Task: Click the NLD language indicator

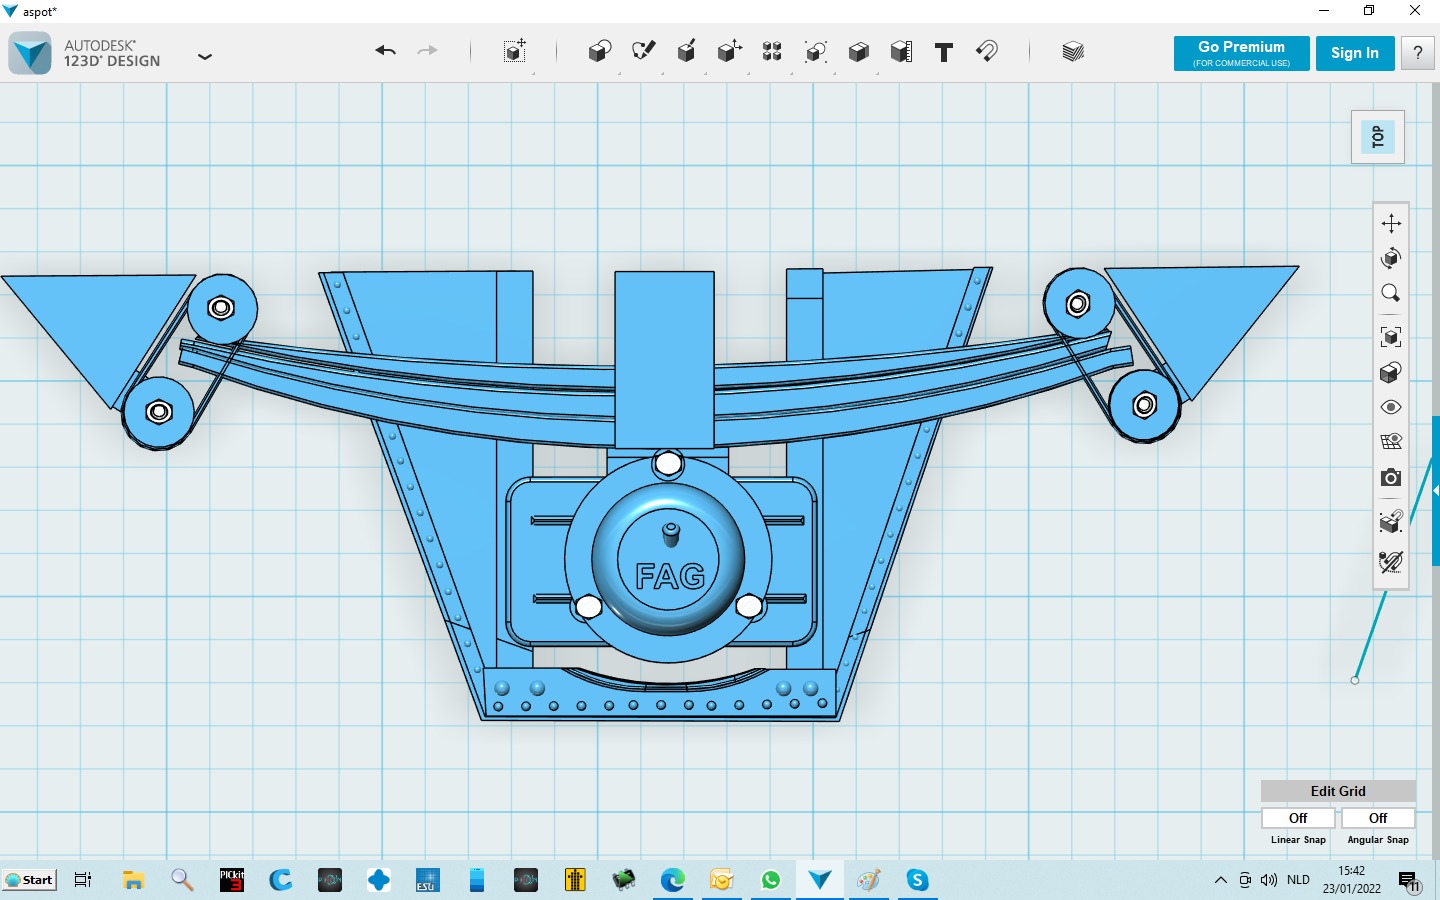Action: click(1298, 880)
